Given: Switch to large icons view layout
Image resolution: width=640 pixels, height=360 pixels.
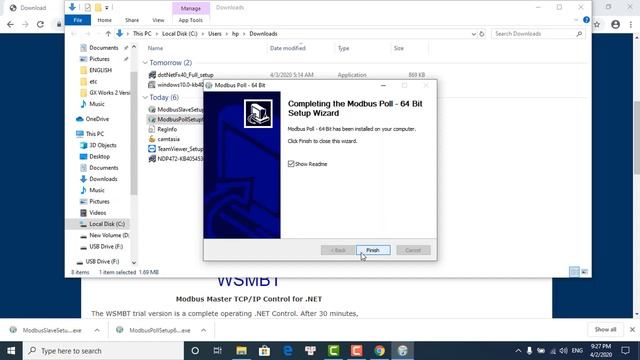Looking at the screenshot, I should pos(585,272).
